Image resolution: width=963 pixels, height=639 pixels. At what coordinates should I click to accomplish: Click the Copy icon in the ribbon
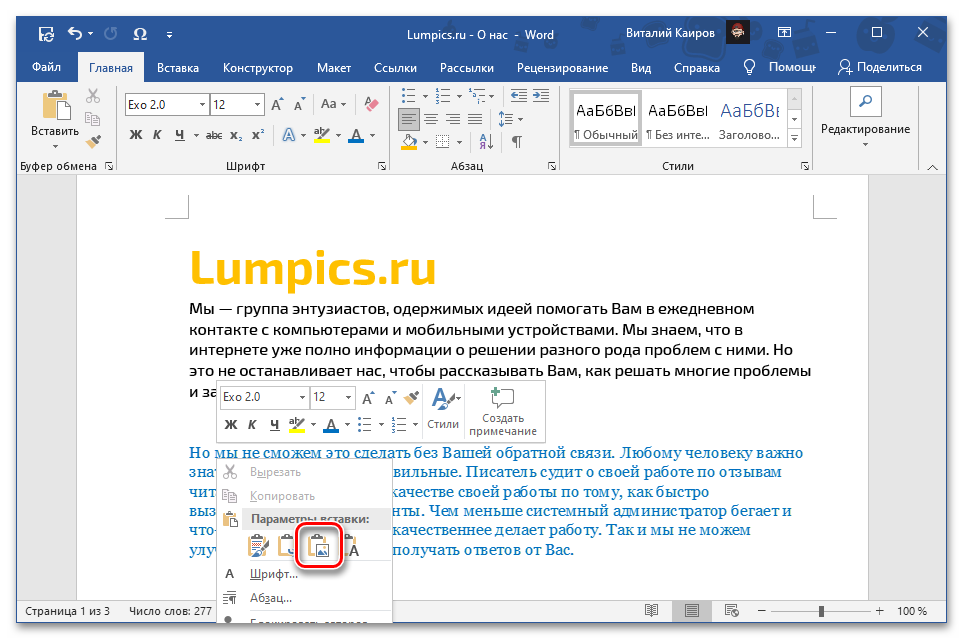pos(93,119)
